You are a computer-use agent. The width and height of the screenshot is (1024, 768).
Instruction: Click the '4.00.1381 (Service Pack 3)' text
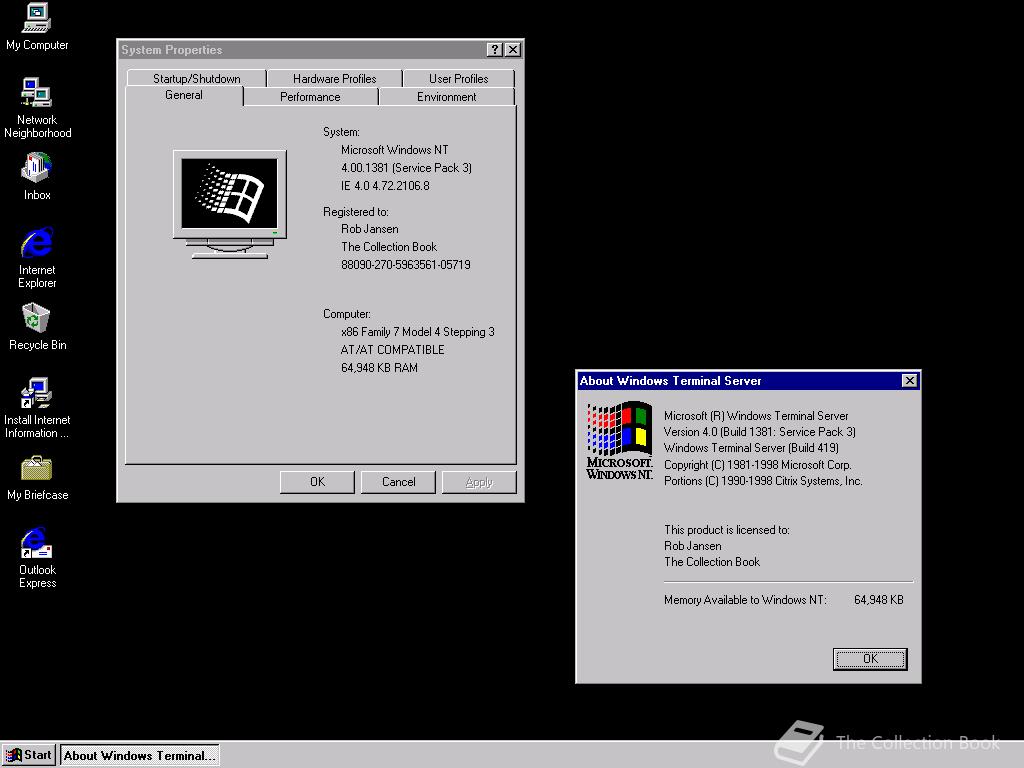pos(406,168)
